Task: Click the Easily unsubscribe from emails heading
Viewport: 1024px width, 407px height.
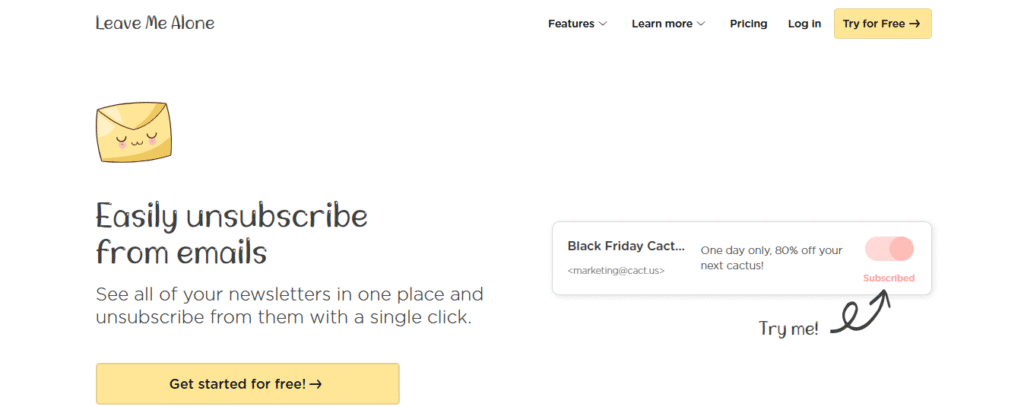Action: pos(231,234)
